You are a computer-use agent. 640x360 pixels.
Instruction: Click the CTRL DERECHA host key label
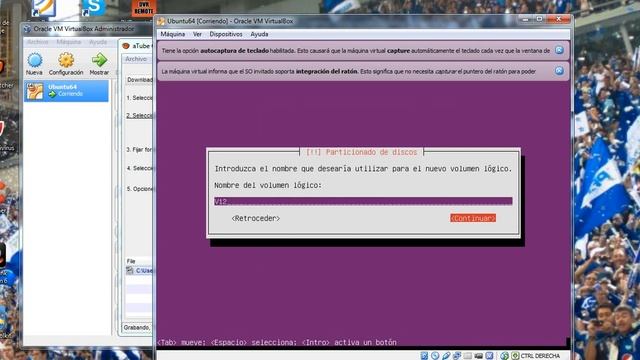tap(540, 356)
